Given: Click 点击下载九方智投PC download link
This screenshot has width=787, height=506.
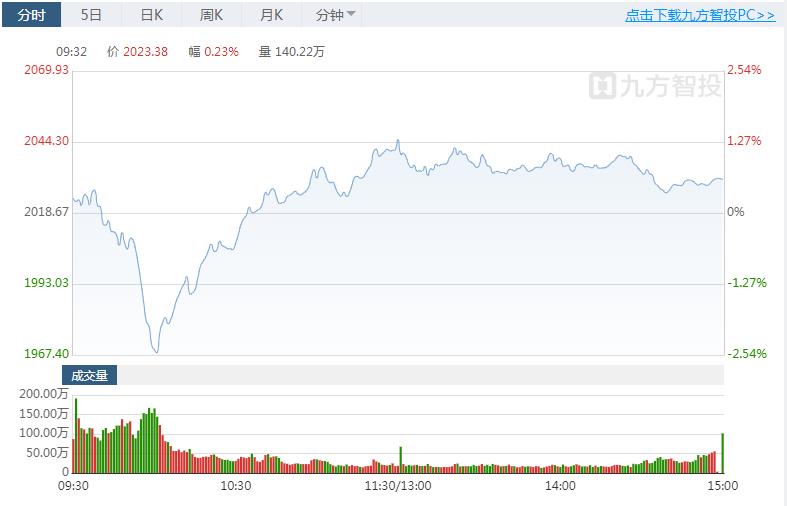Looking at the screenshot, I should coord(700,15).
